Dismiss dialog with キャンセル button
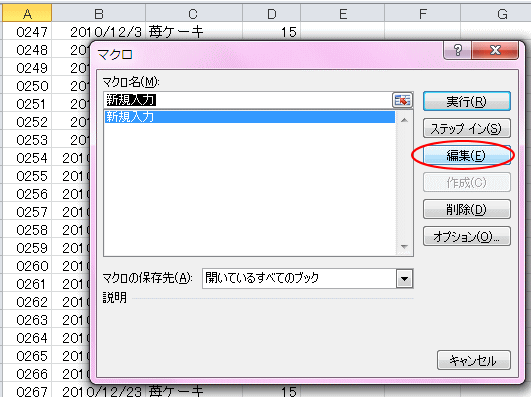Screen dimensions: 531x397 pyautogui.click(x=473, y=360)
